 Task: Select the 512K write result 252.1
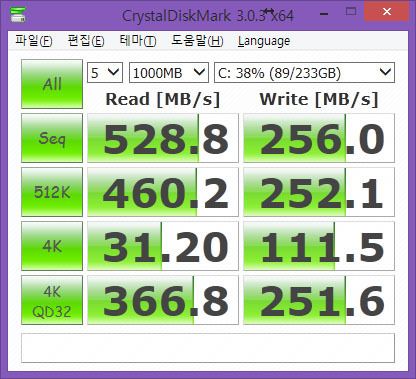[319, 192]
